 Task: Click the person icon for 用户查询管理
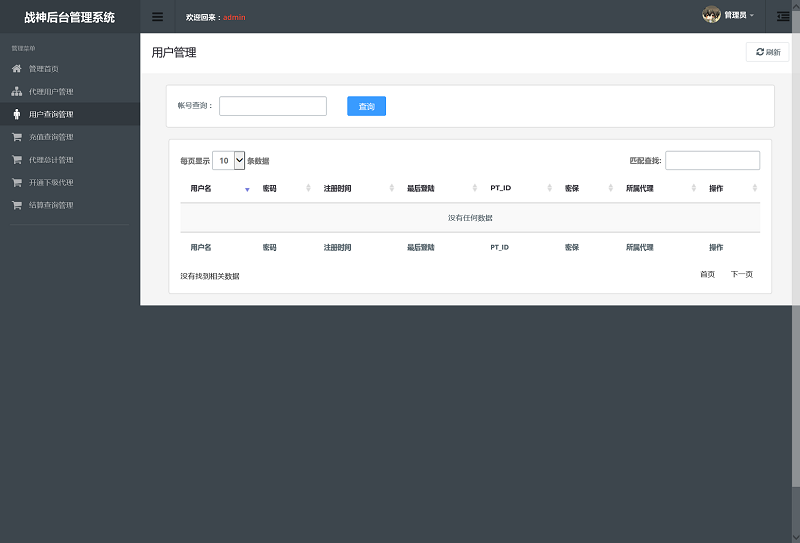(x=17, y=114)
